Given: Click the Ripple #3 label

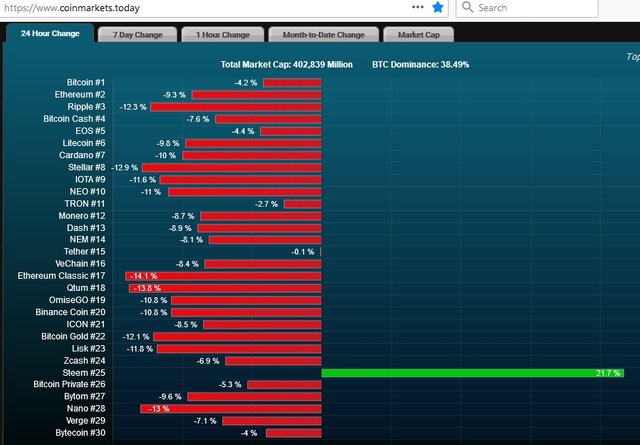Looking at the screenshot, I should pyautogui.click(x=86, y=107).
